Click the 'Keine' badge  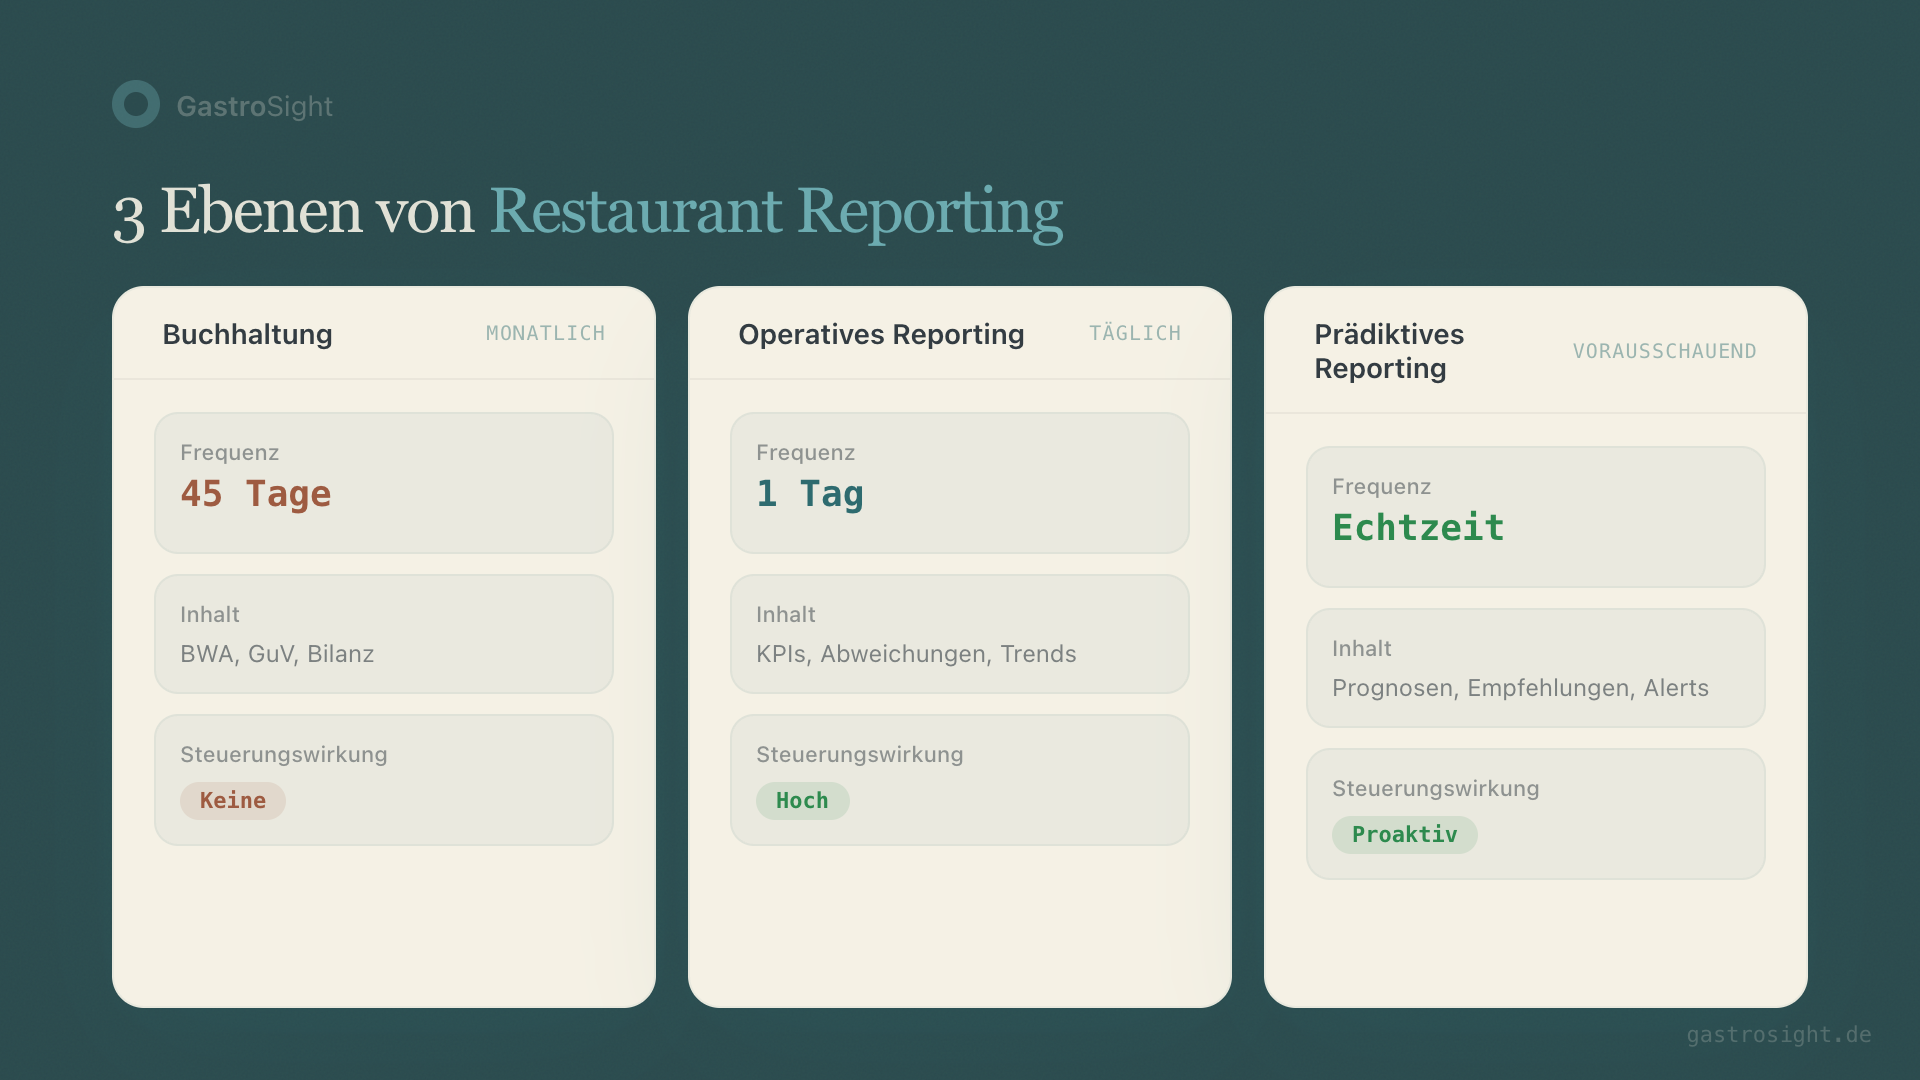tap(233, 801)
